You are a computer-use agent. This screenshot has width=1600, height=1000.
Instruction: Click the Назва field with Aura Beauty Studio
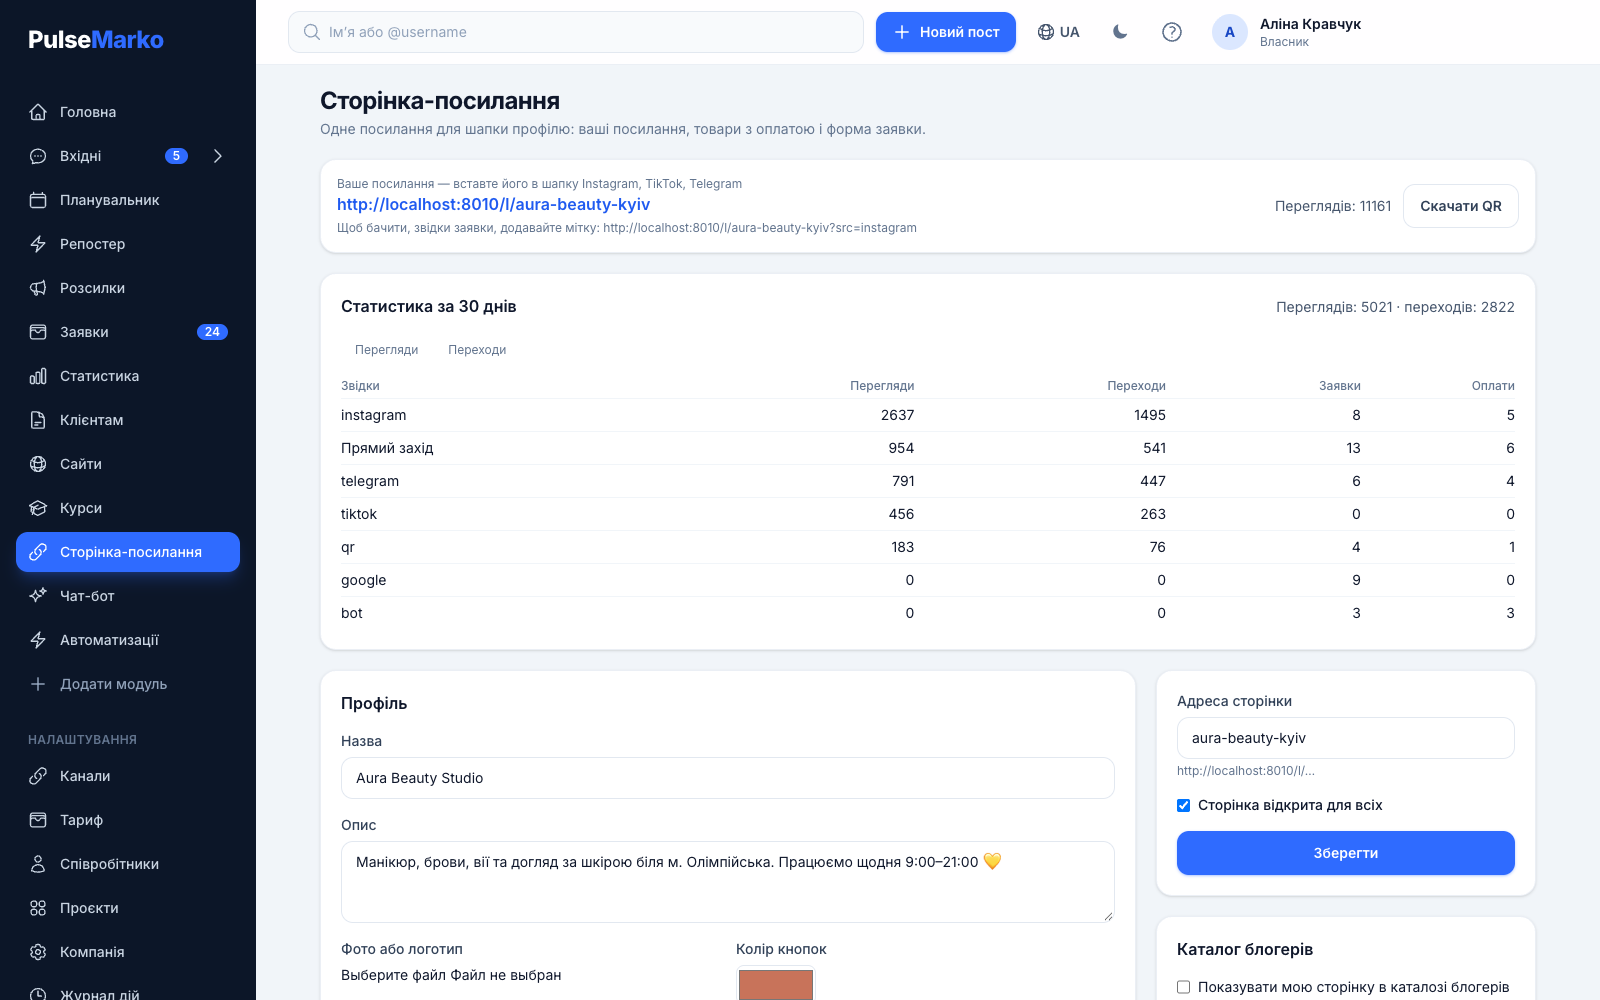pos(728,778)
